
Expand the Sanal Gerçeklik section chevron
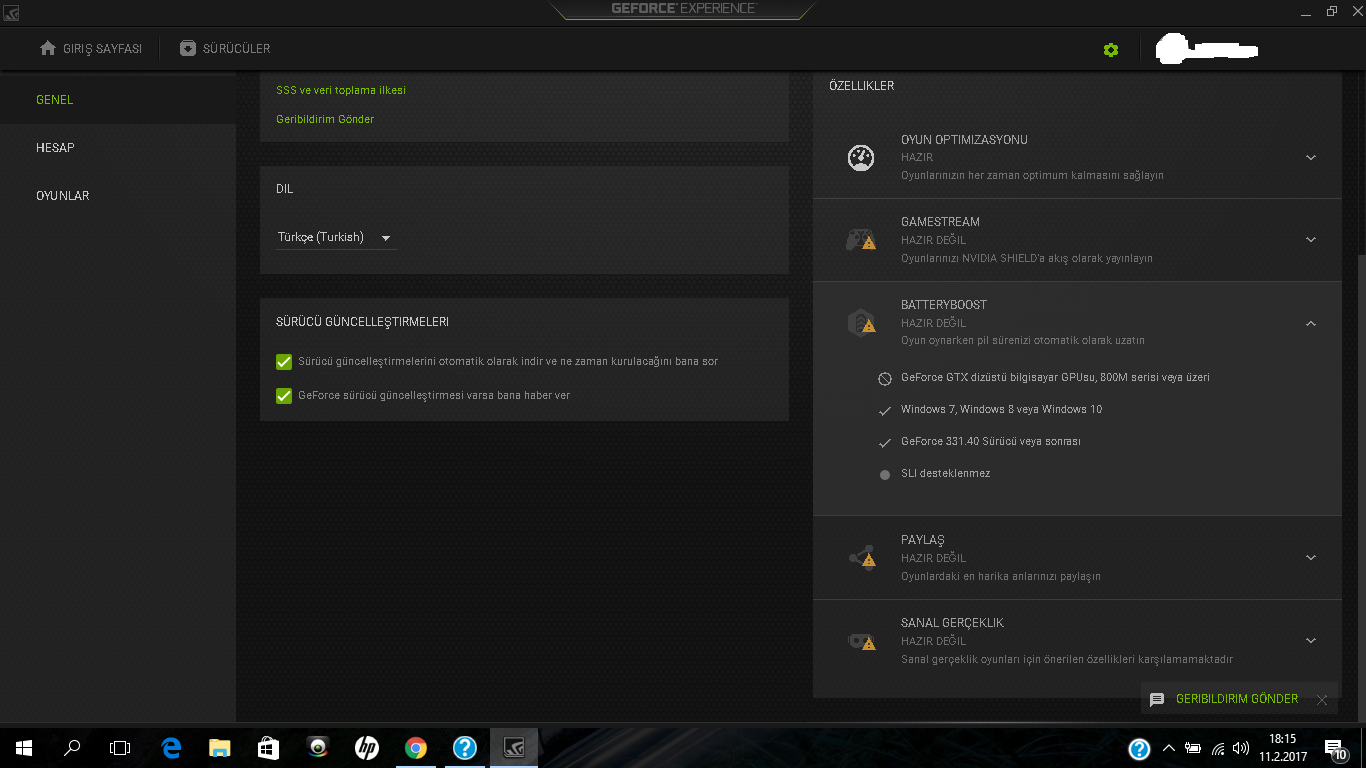(x=1311, y=641)
